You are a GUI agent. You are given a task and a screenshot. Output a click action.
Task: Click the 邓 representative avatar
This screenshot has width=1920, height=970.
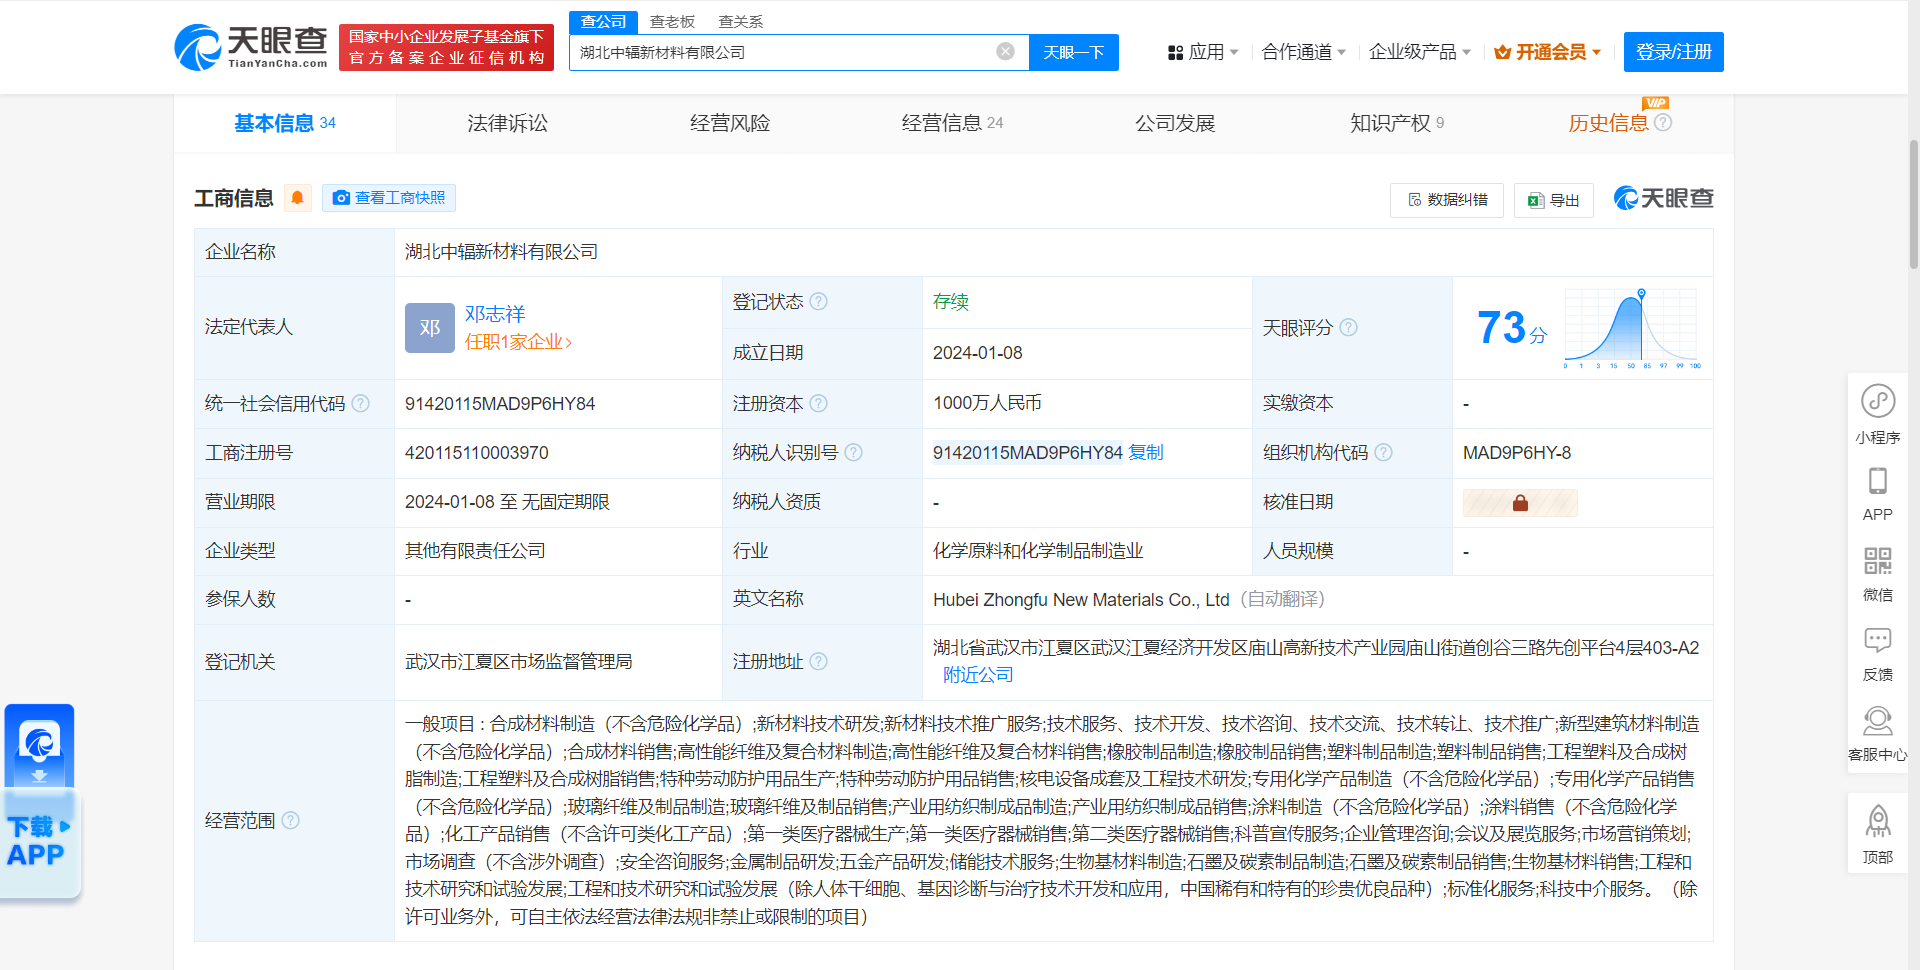tap(430, 328)
